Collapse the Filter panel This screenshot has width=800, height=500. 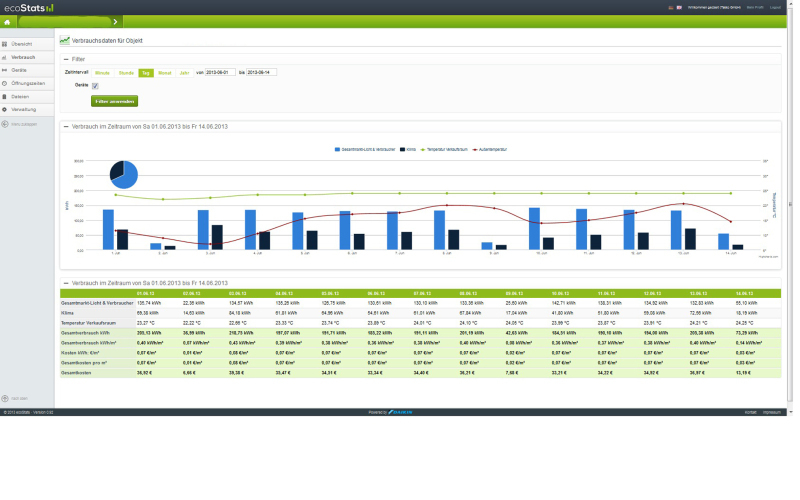(x=66, y=59)
